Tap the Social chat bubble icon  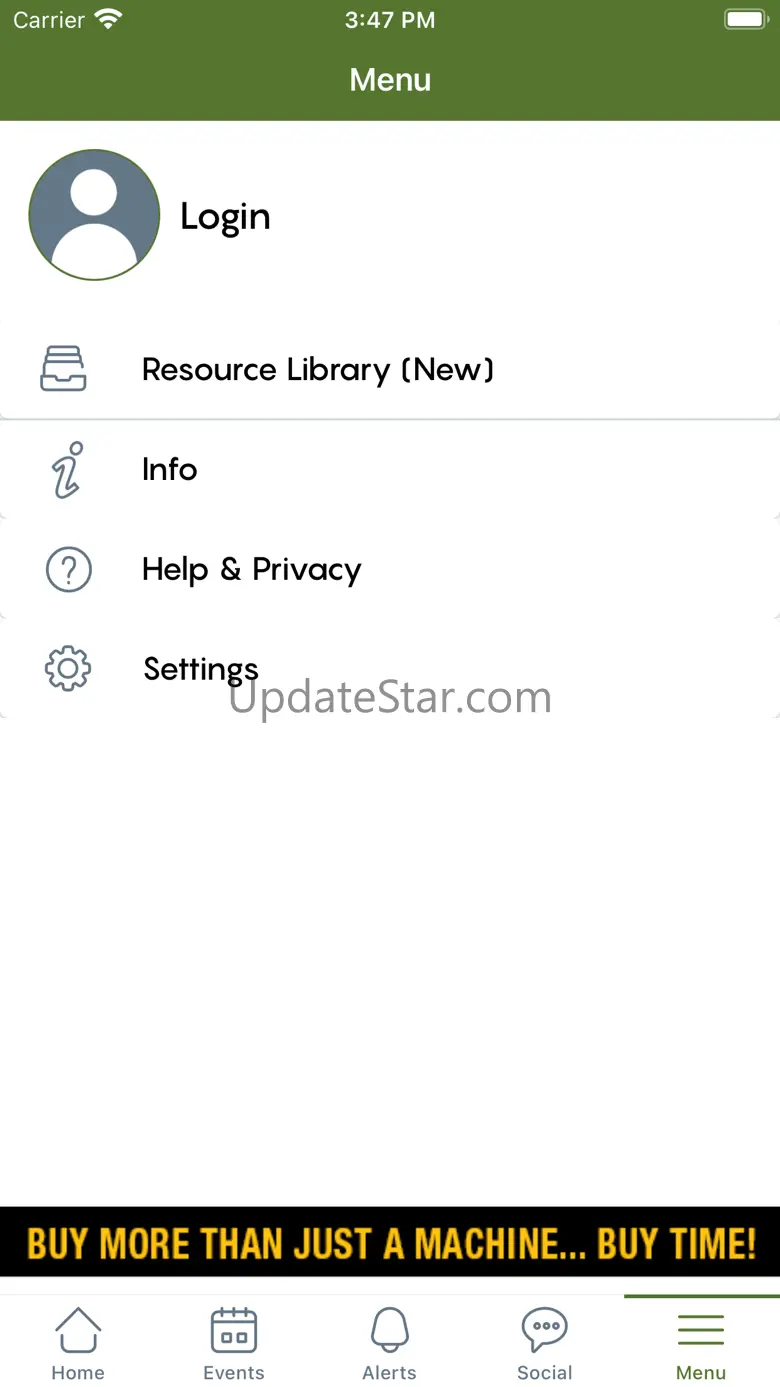[x=545, y=1330]
